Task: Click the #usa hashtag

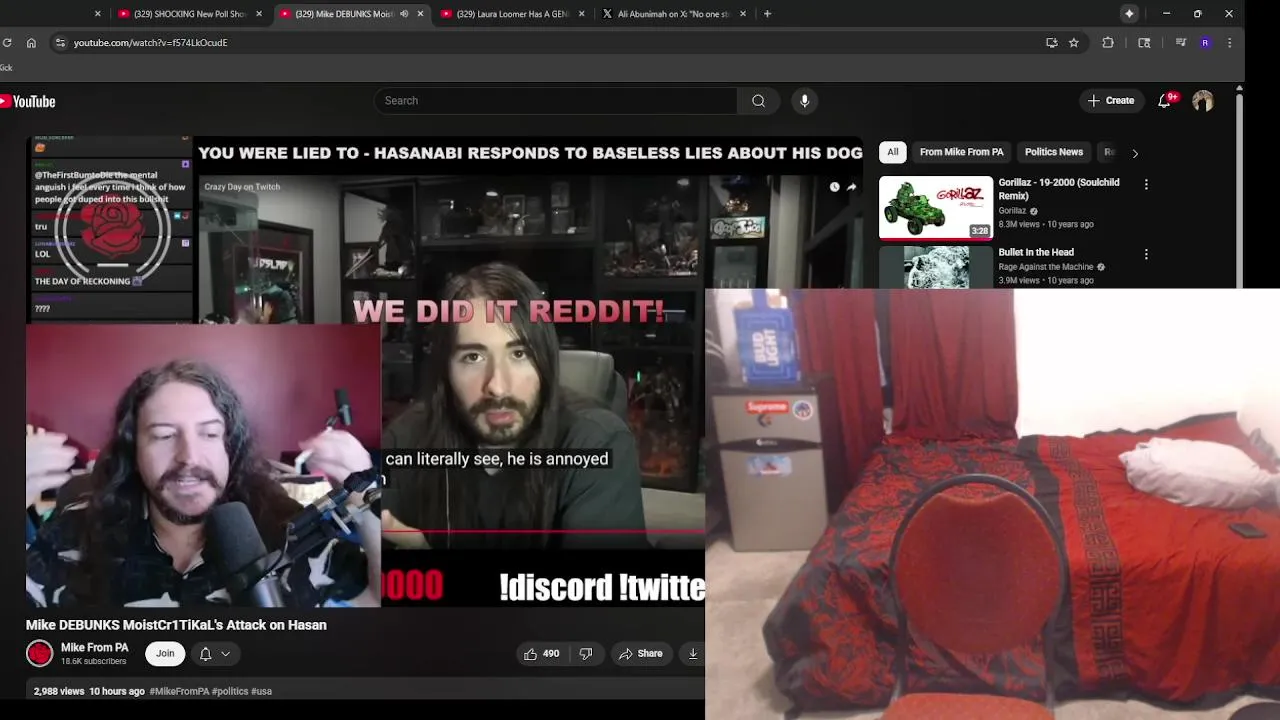Action: (x=261, y=691)
